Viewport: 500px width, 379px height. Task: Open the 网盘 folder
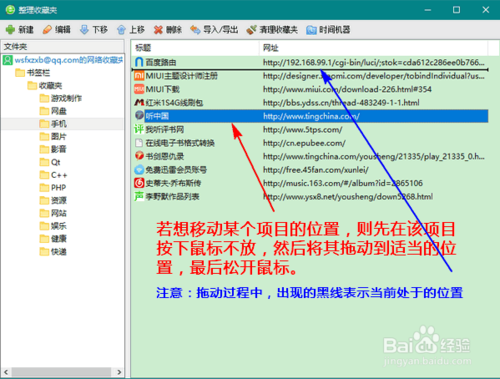point(53,111)
